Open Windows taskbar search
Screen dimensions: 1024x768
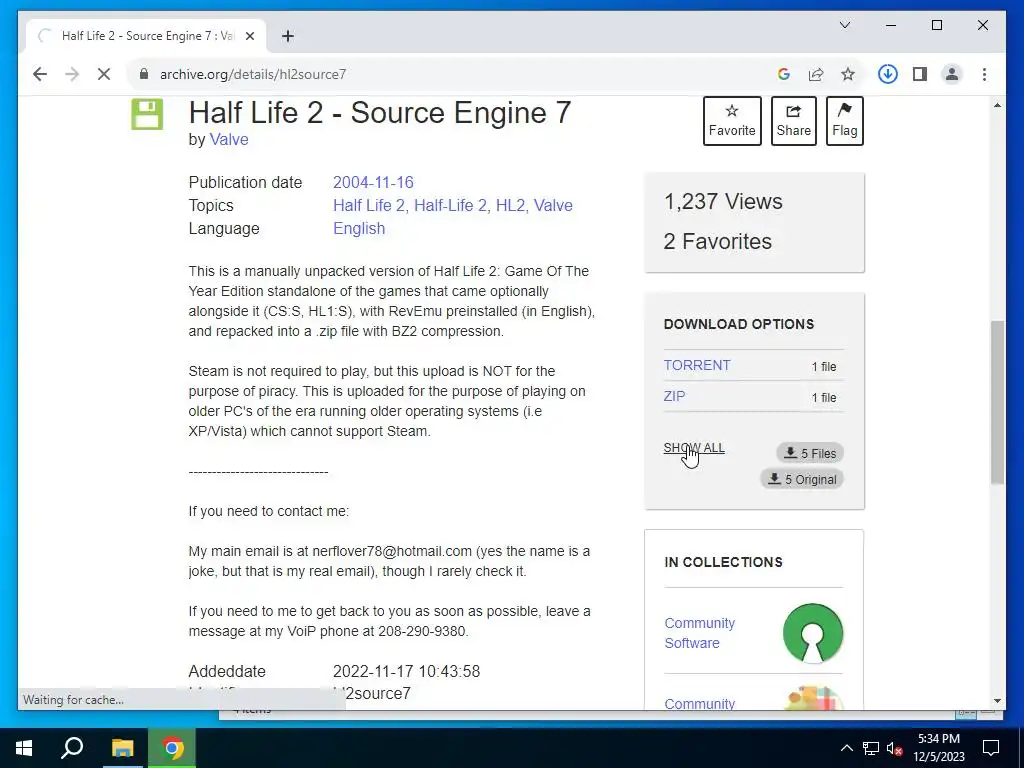72,748
